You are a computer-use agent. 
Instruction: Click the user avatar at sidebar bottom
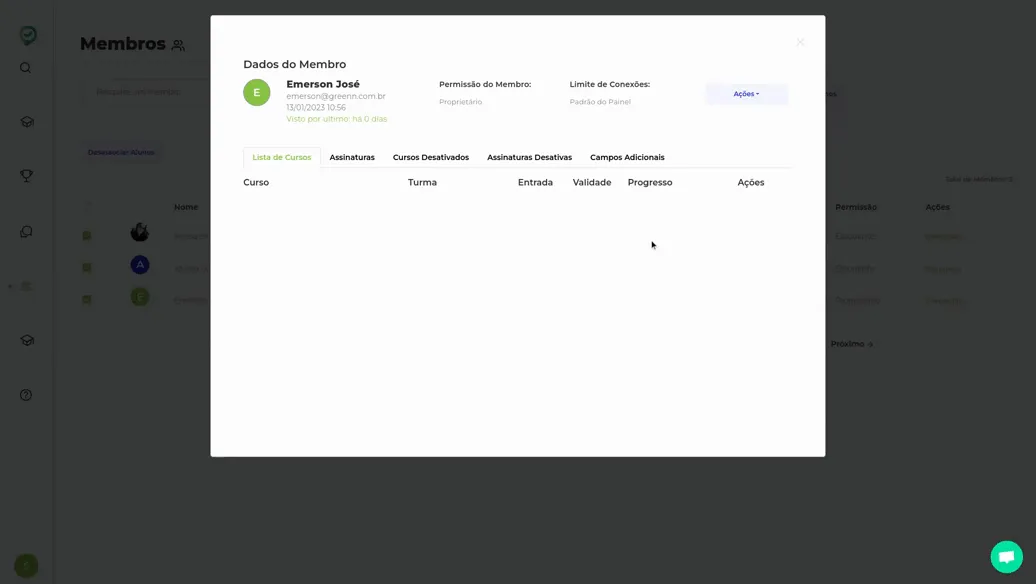click(26, 566)
